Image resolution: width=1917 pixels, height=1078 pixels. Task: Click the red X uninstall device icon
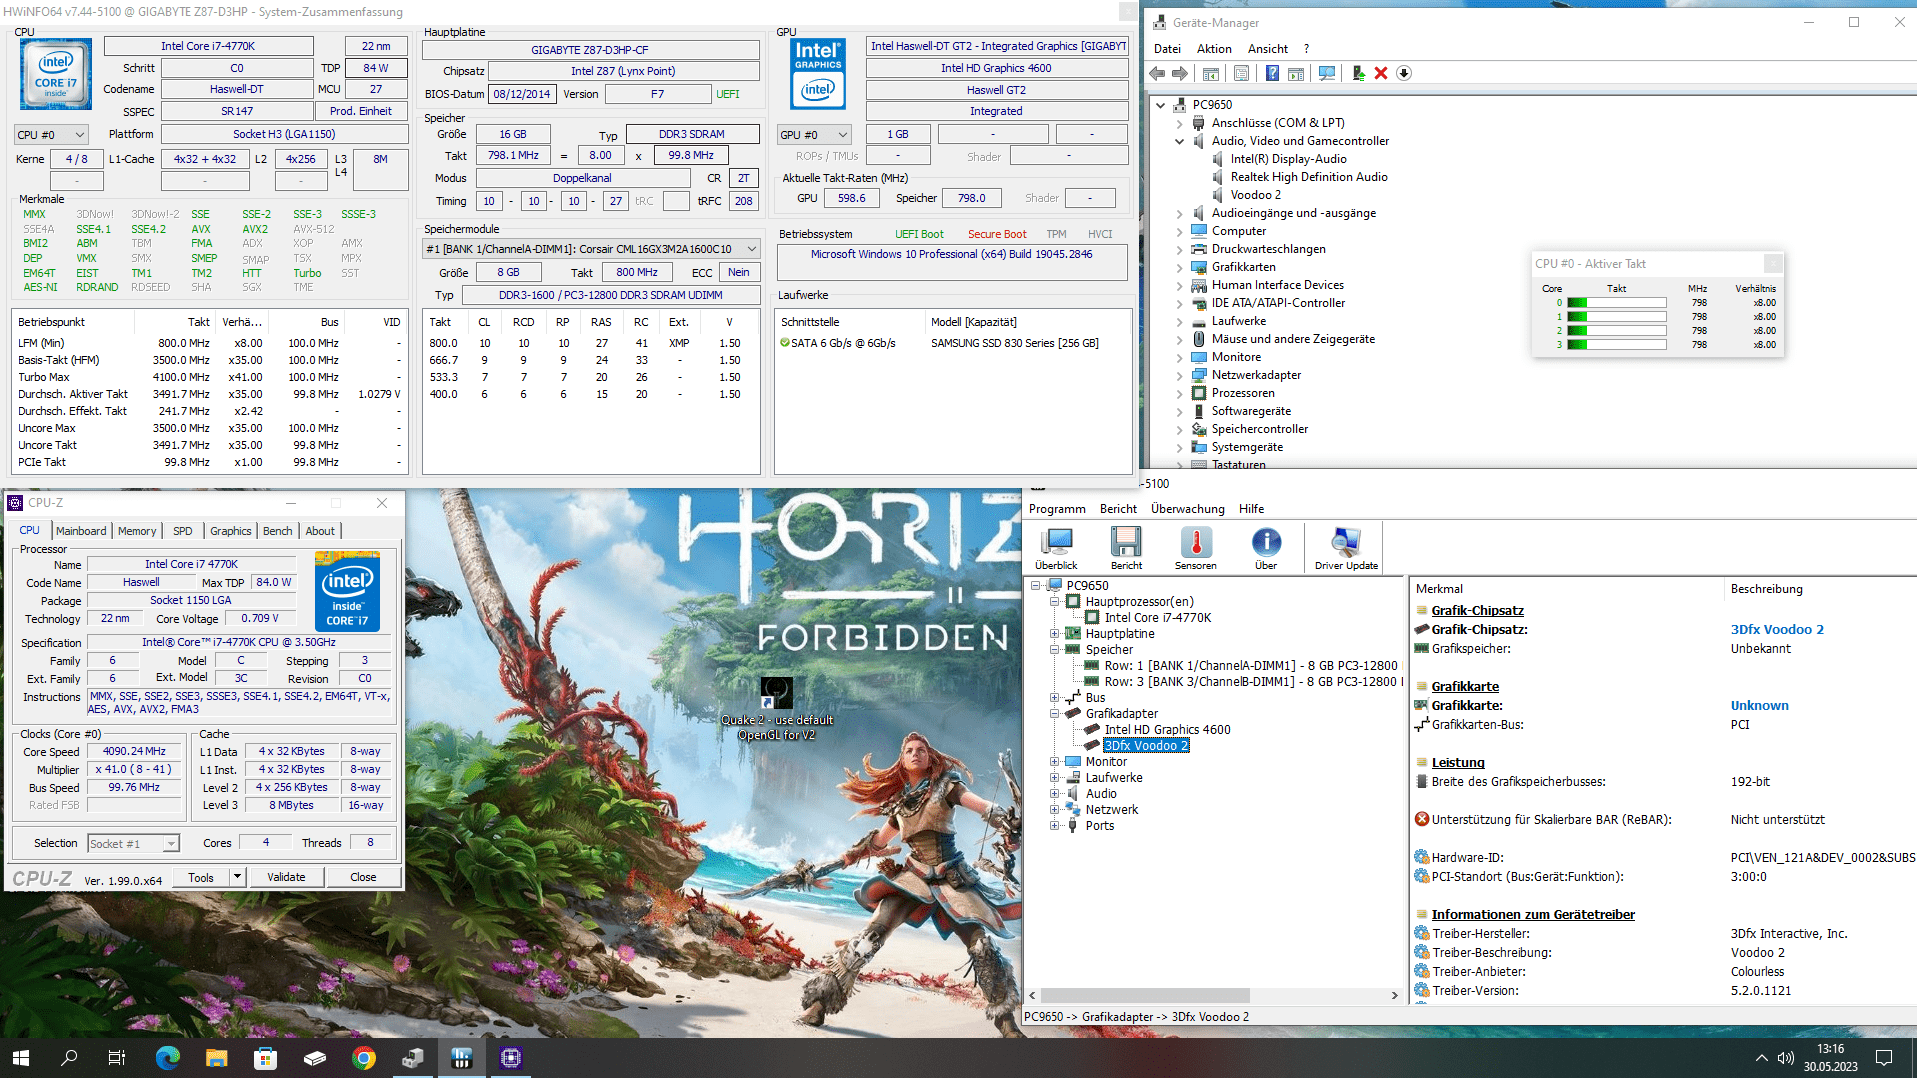point(1381,73)
